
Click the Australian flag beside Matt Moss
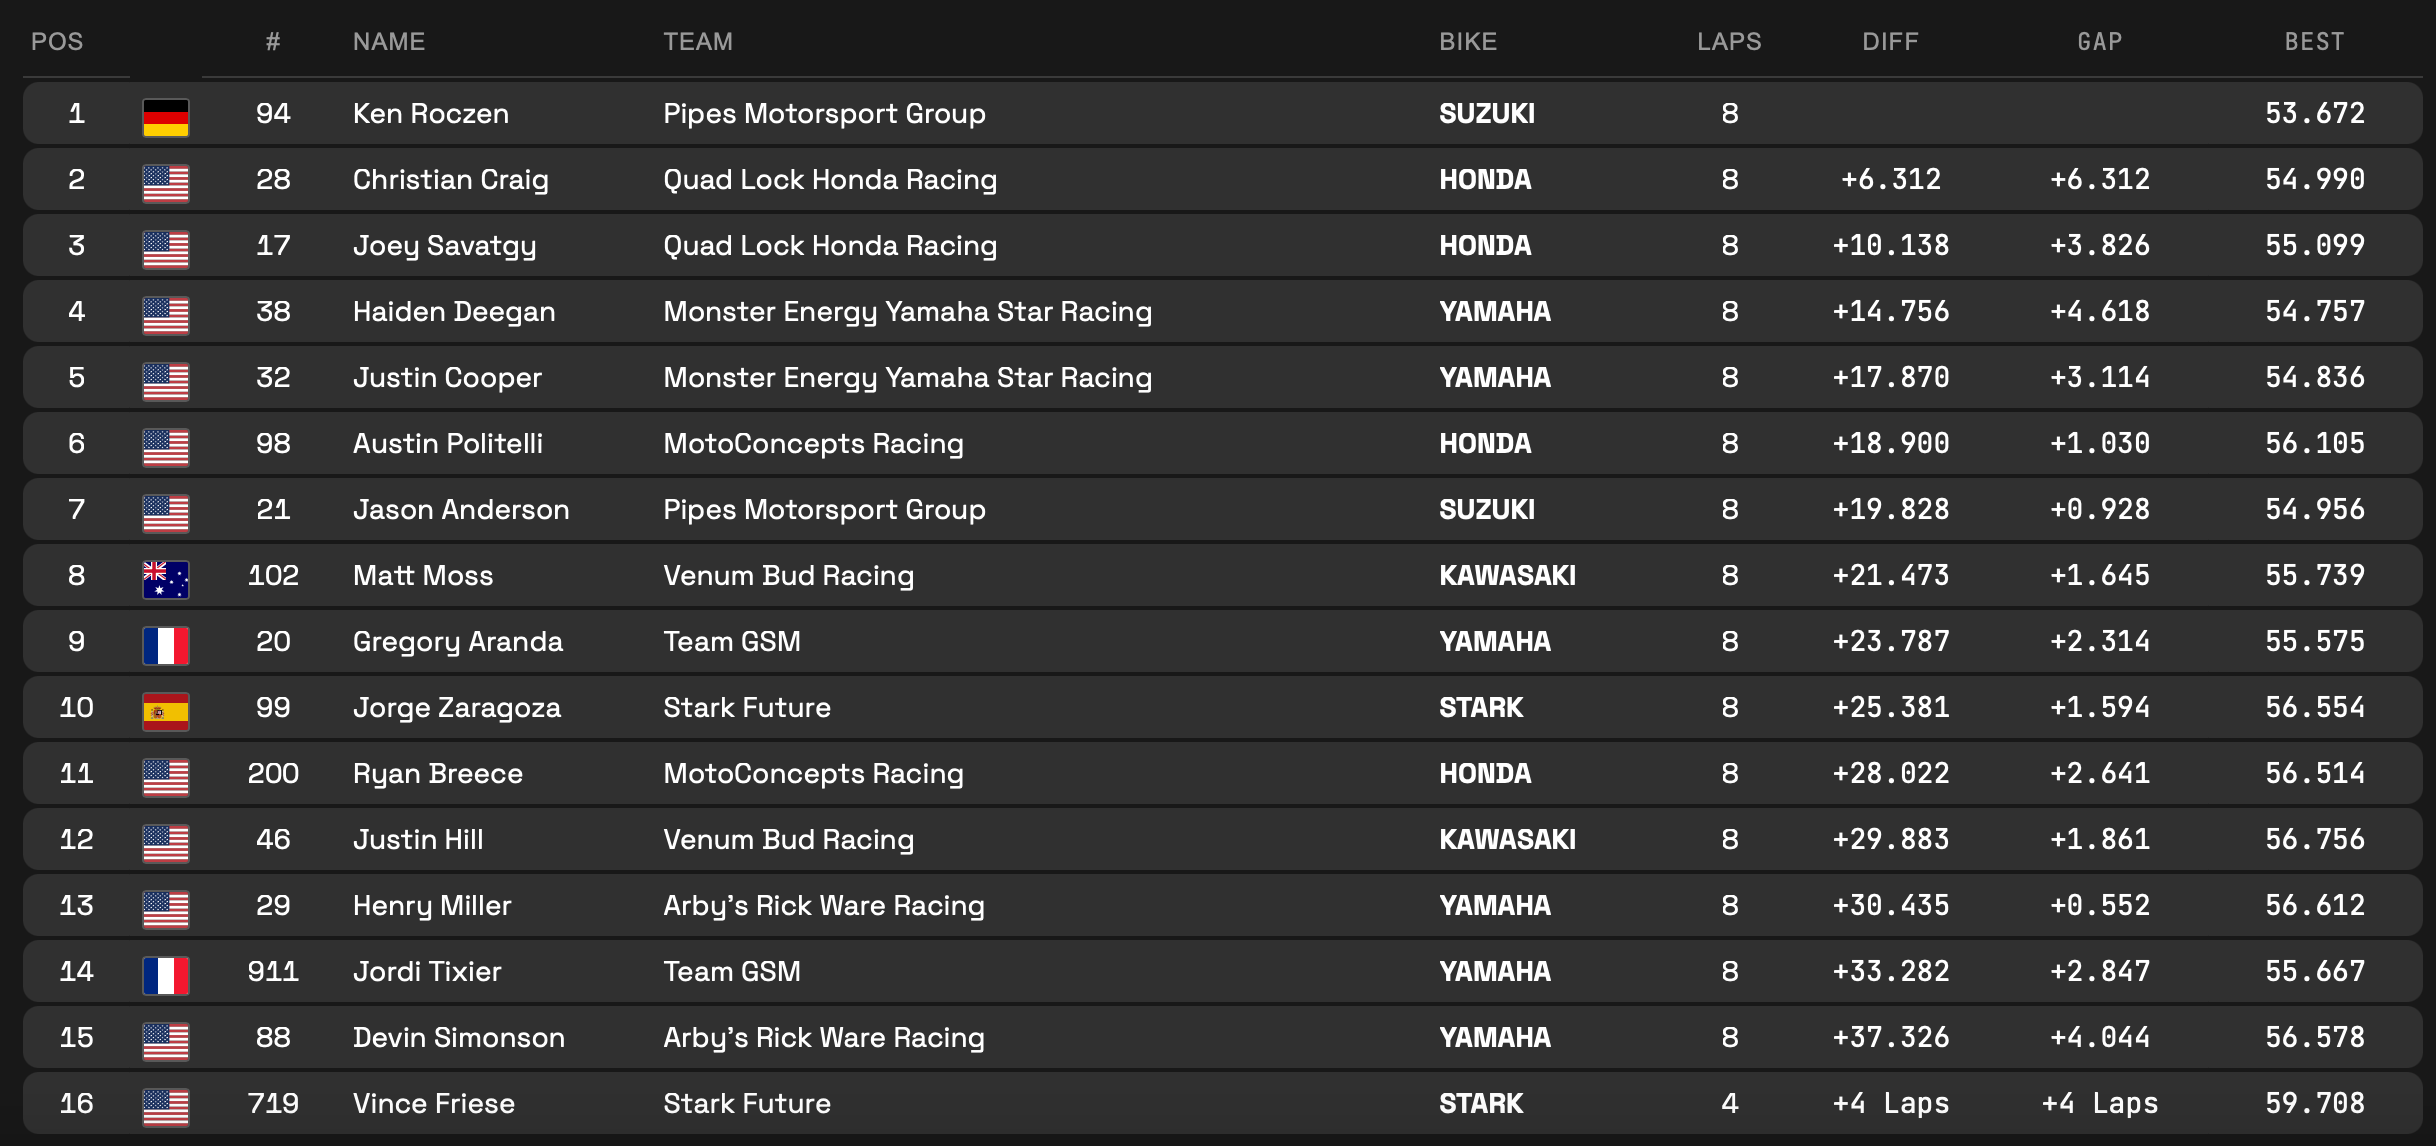[x=165, y=579]
